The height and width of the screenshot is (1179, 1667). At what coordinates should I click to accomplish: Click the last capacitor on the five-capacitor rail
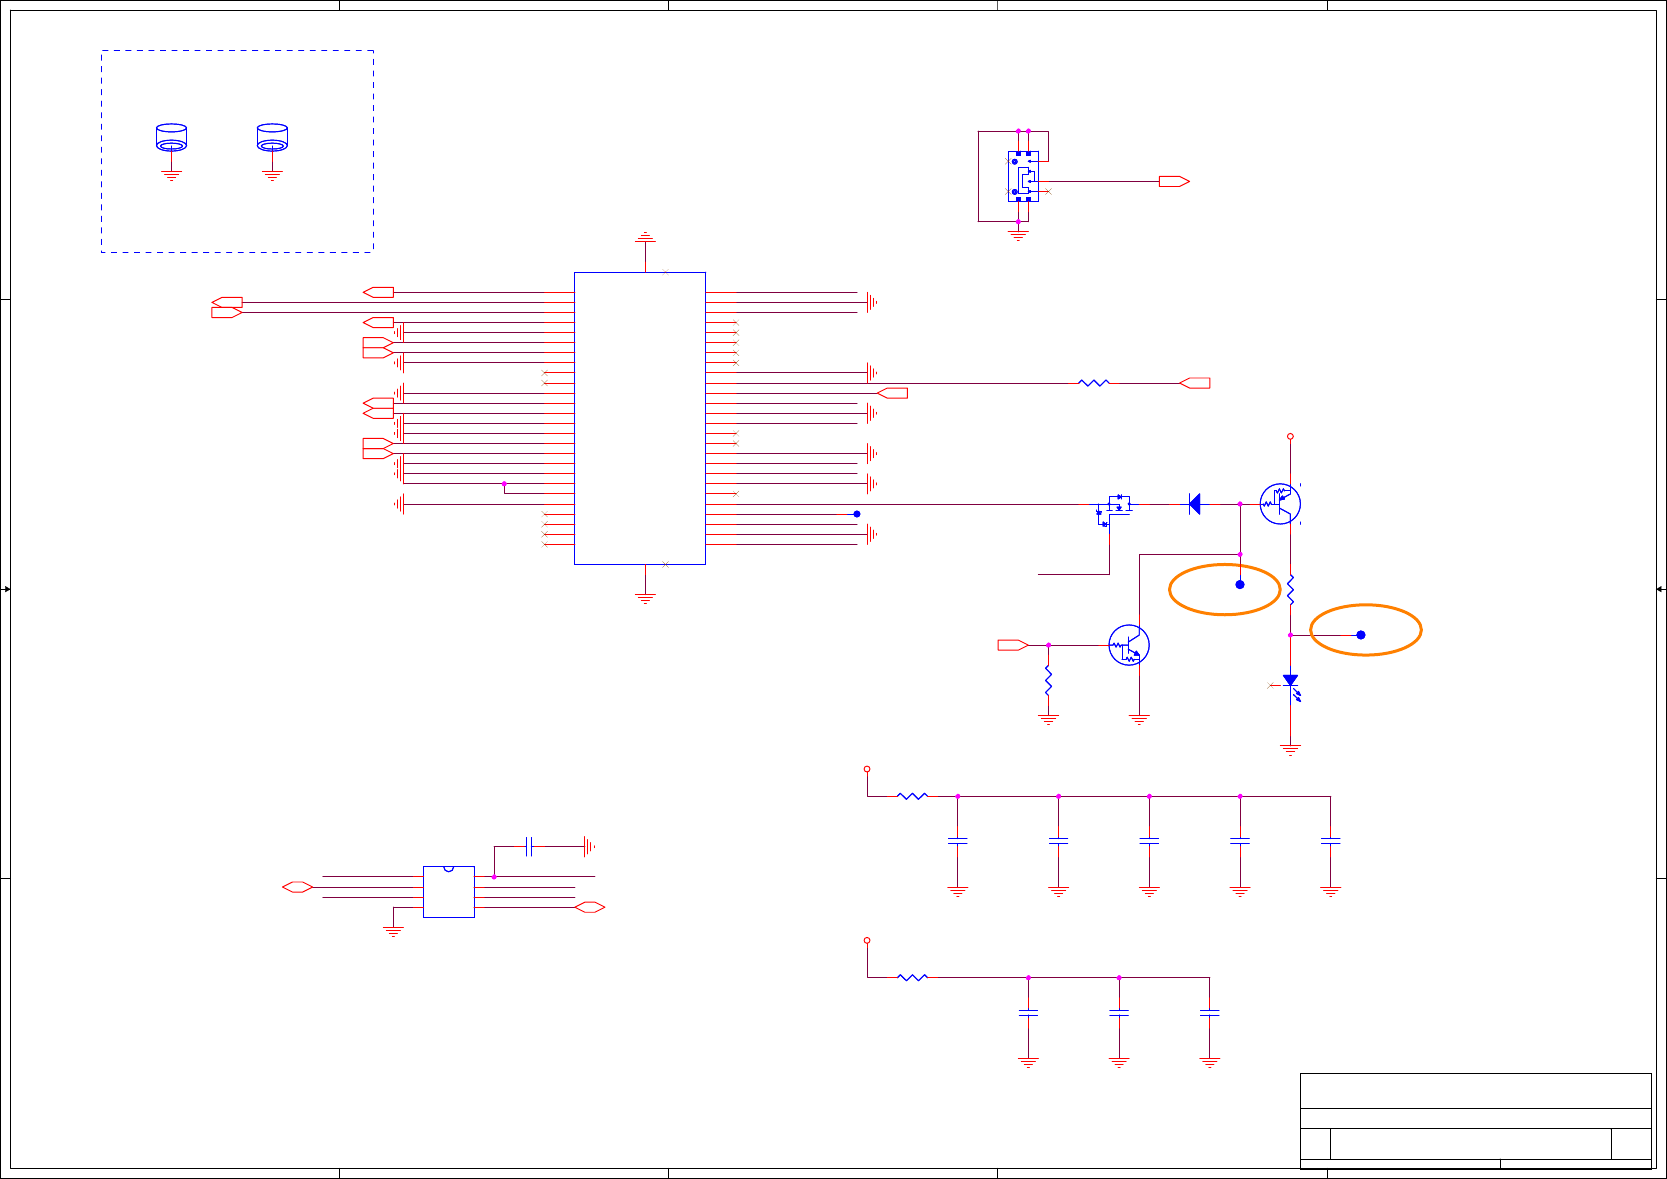point(1330,841)
